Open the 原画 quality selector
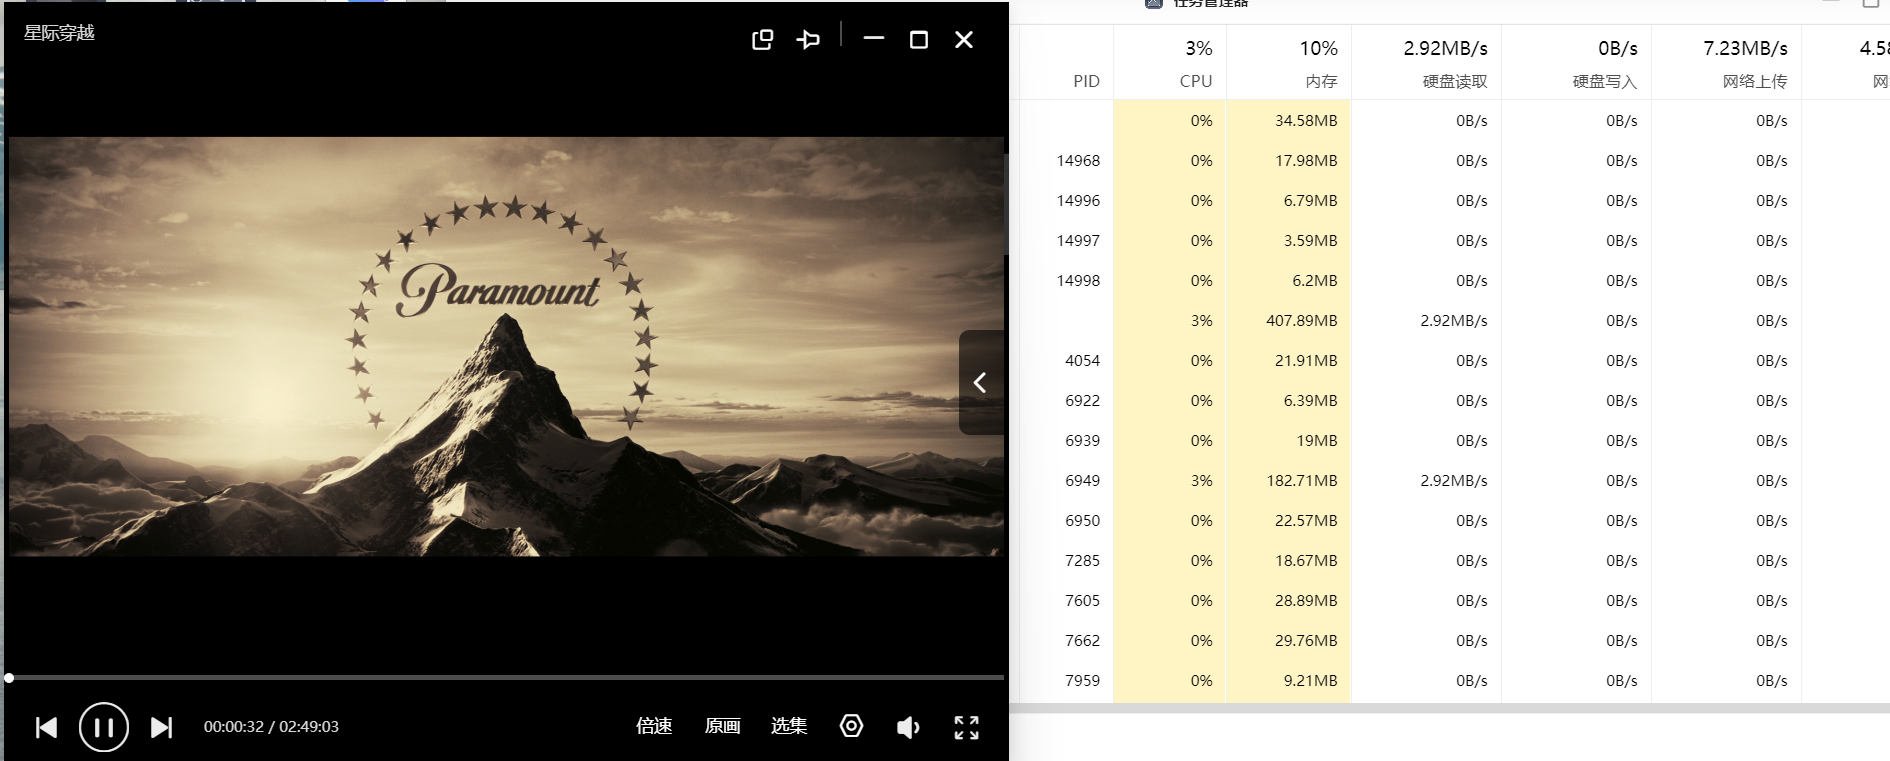Image resolution: width=1890 pixels, height=761 pixels. coord(722,726)
